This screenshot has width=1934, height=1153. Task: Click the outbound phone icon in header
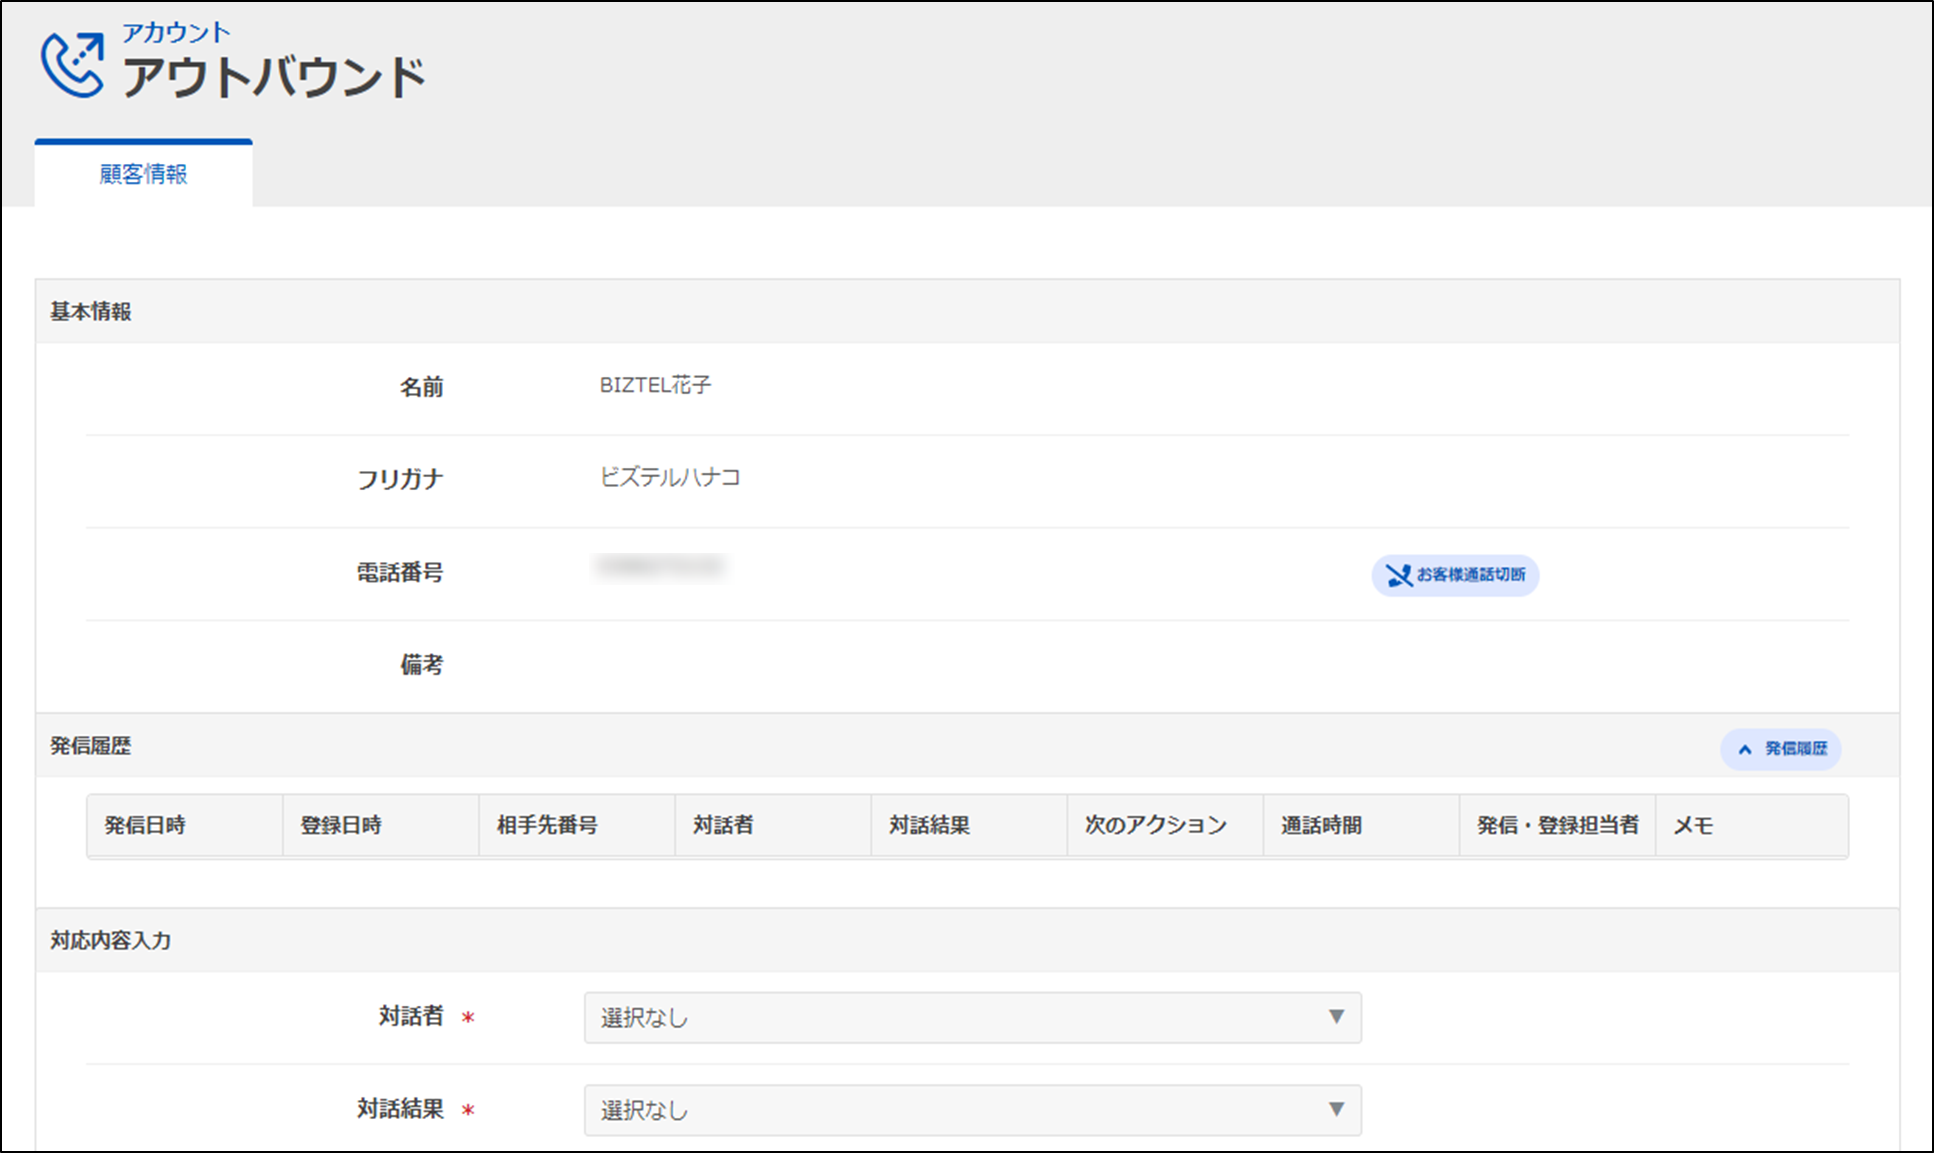pyautogui.click(x=72, y=65)
